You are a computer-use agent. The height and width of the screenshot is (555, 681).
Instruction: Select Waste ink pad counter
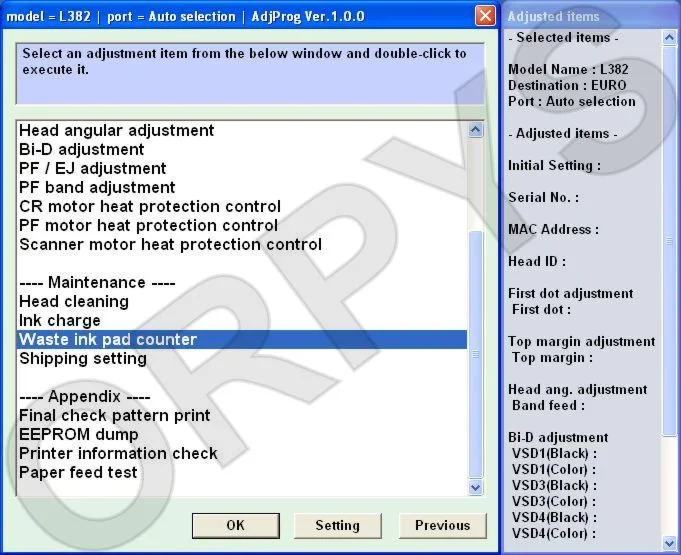pos(242,340)
